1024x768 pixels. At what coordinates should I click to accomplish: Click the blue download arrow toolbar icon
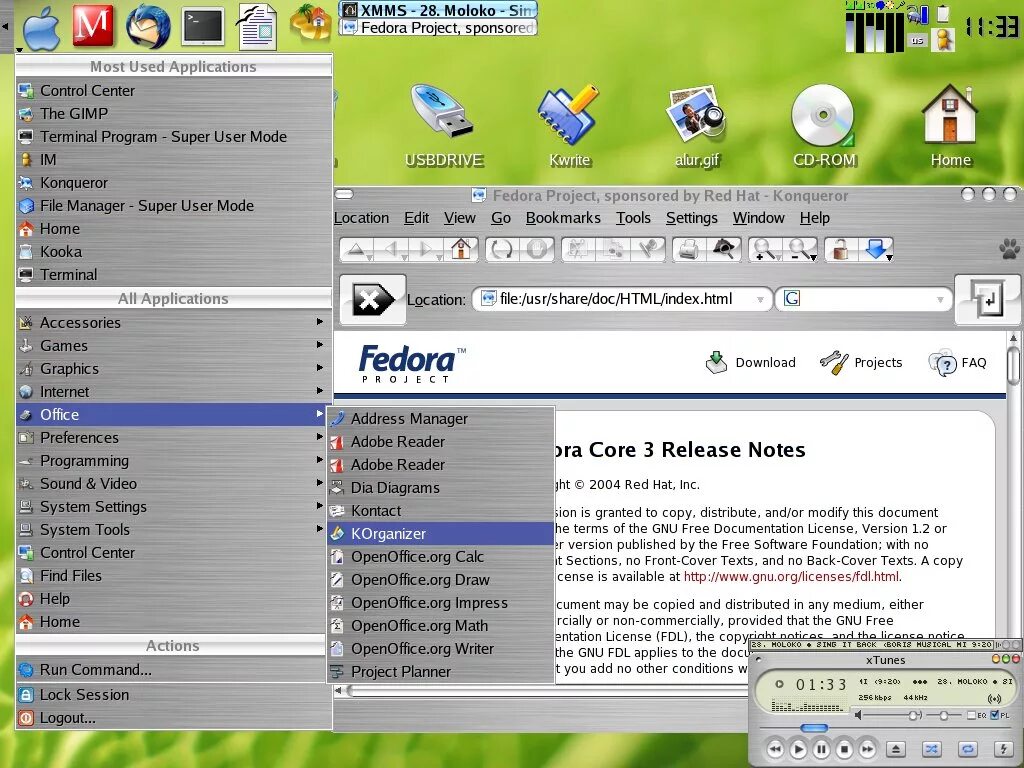click(876, 249)
